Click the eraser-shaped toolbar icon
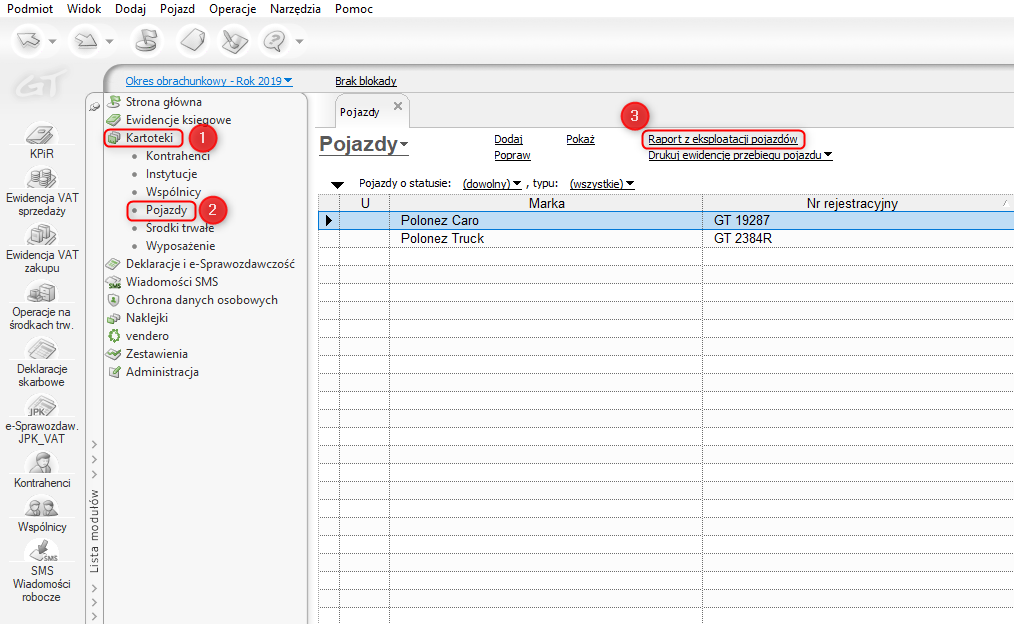The width and height of the screenshot is (1014, 624). [x=193, y=41]
